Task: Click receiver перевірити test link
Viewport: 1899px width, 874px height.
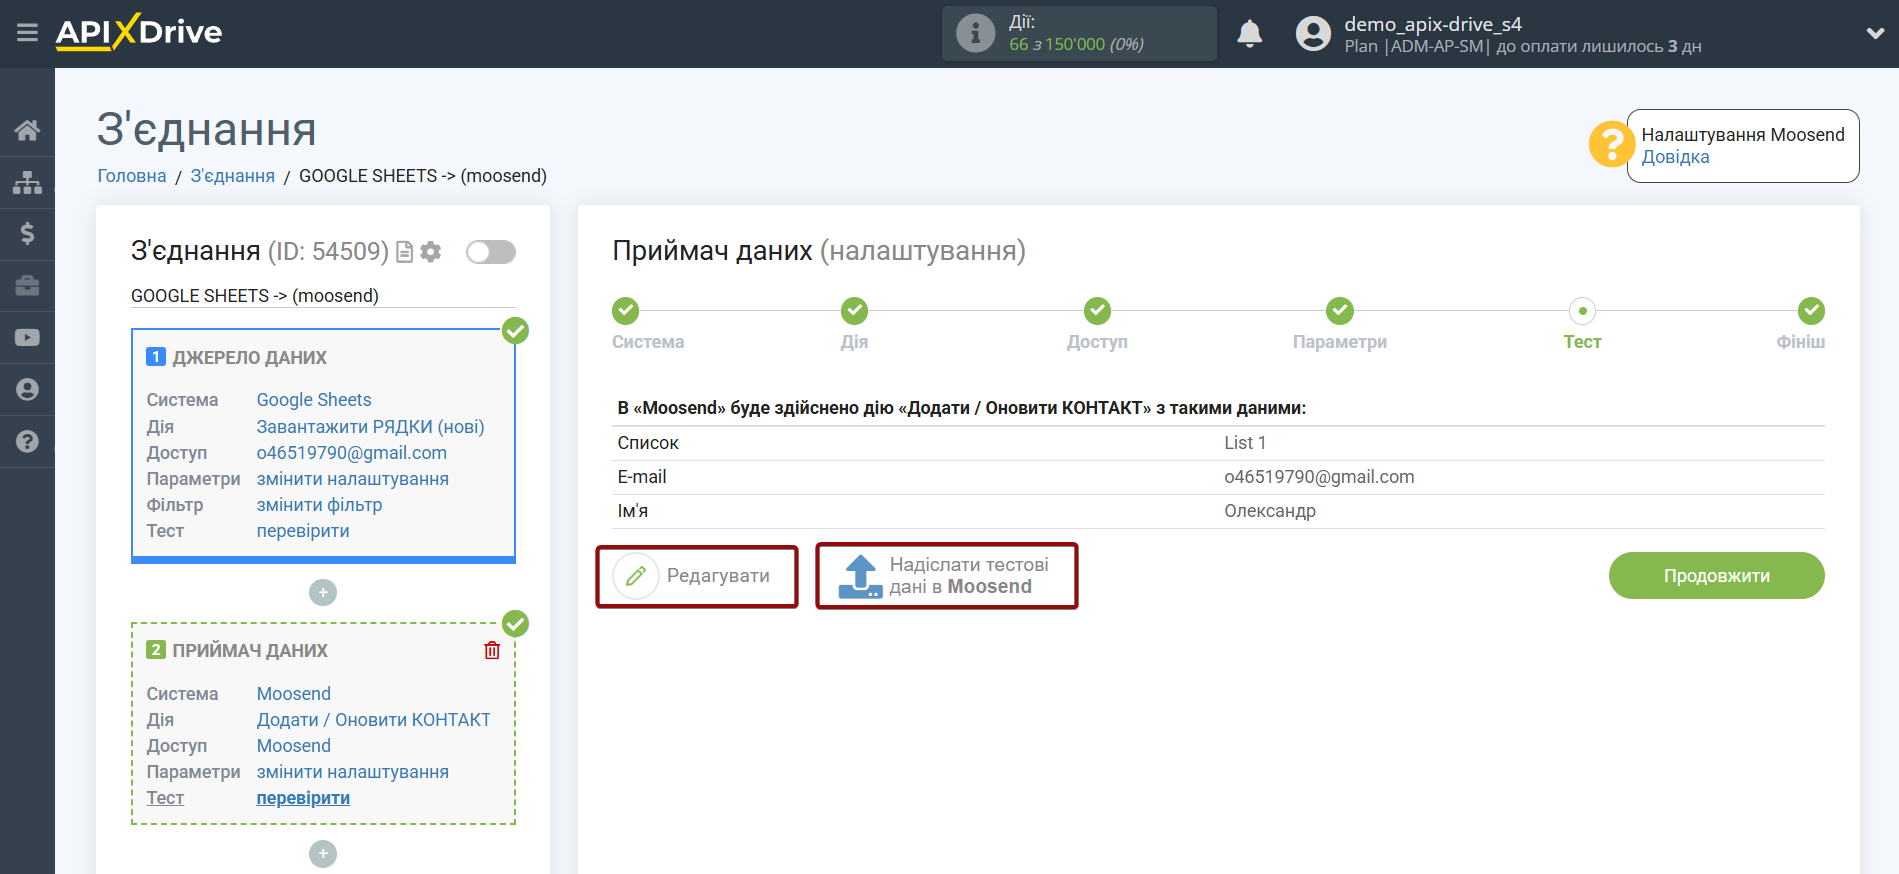Action: click(x=303, y=798)
